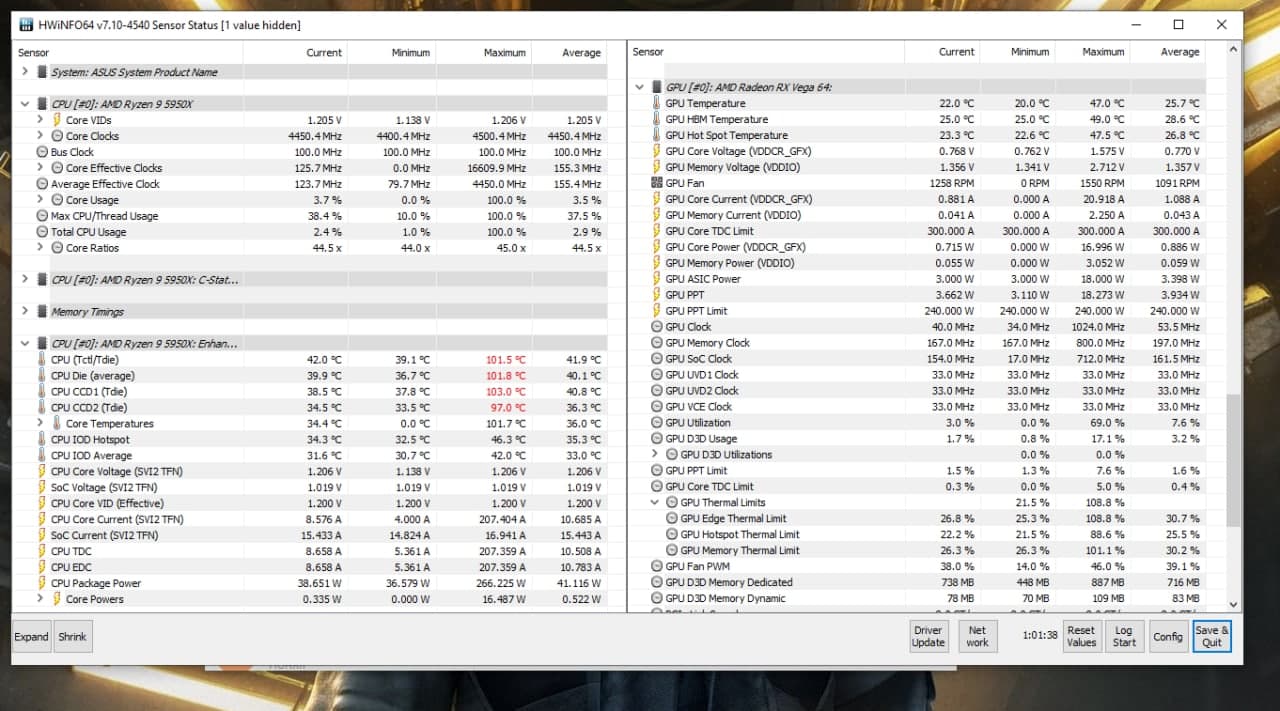Click the GPU Memory Clock icon
This screenshot has width=1280, height=711.
(x=656, y=343)
